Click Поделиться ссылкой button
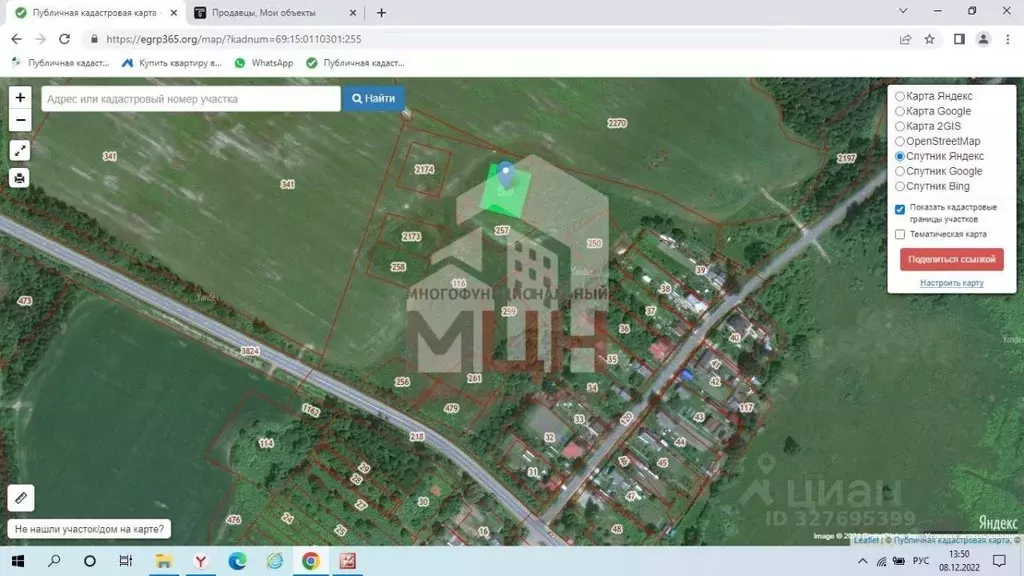 (951, 259)
